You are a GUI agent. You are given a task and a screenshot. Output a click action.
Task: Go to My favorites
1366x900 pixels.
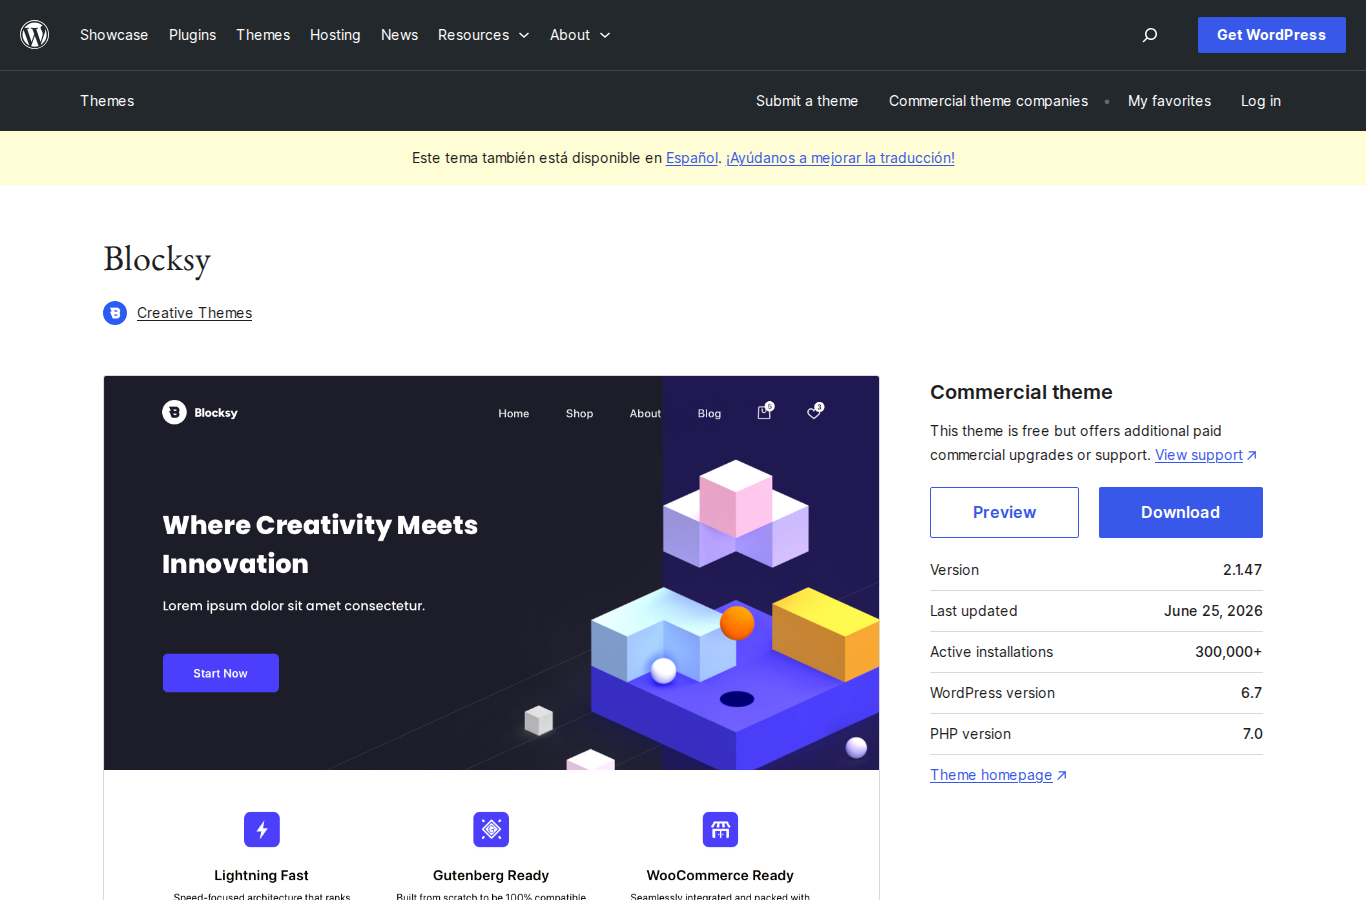tap(1169, 101)
